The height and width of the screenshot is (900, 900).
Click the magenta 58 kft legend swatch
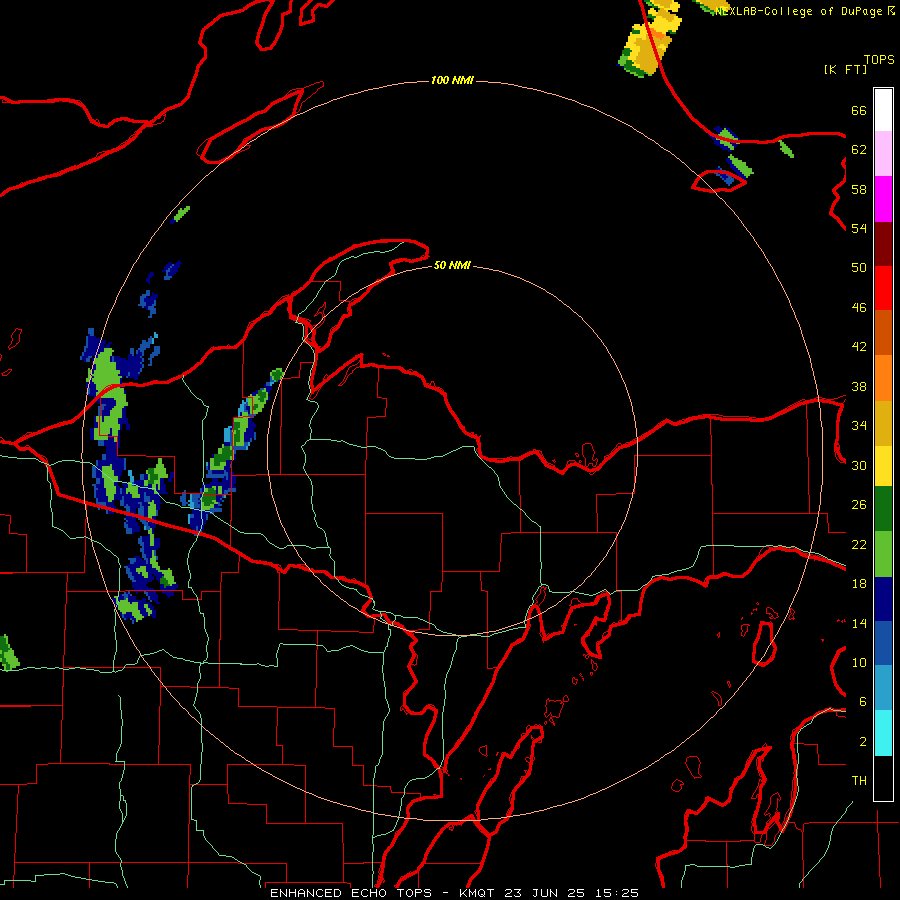point(883,199)
